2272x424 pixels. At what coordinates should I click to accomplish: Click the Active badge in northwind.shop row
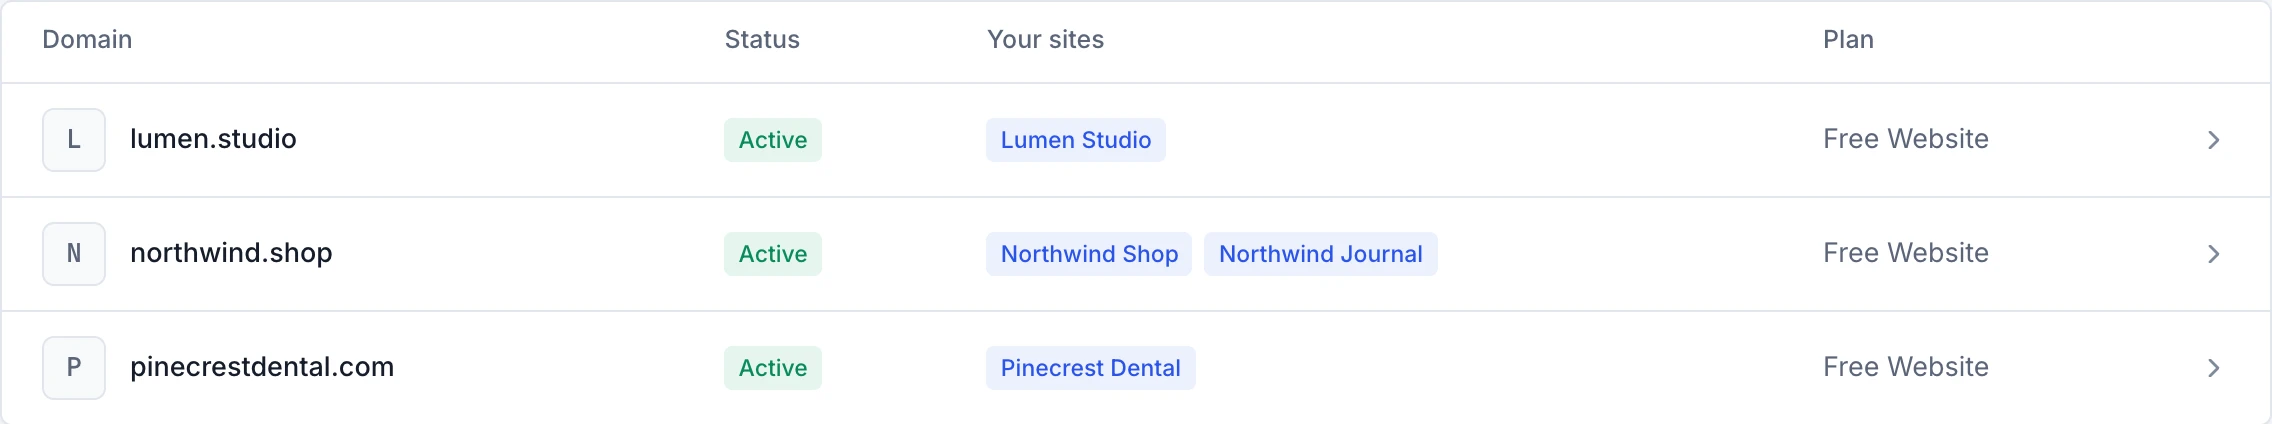point(773,254)
